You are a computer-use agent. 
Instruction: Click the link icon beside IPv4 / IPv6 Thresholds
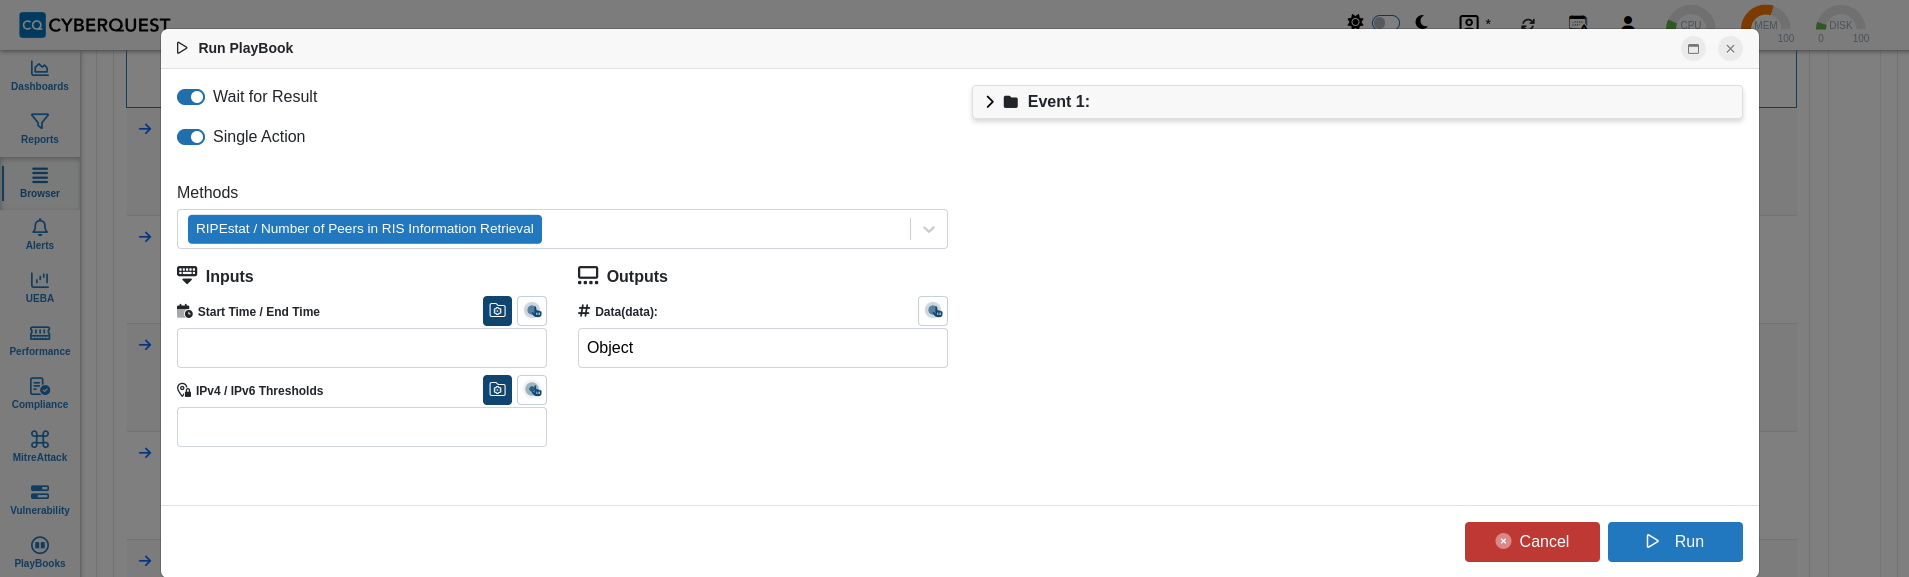coord(532,390)
